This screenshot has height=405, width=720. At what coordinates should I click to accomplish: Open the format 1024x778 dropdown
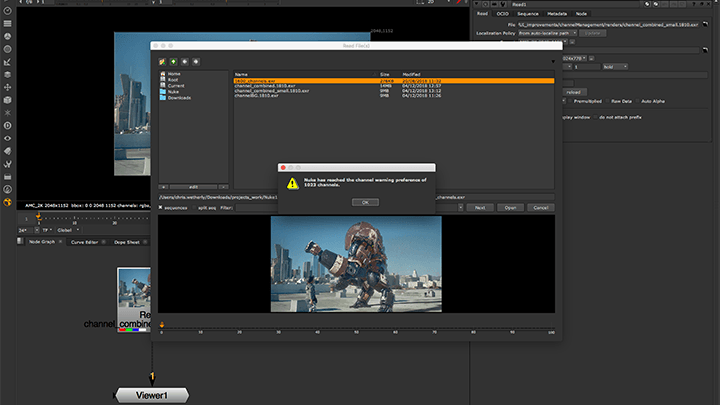click(x=574, y=58)
